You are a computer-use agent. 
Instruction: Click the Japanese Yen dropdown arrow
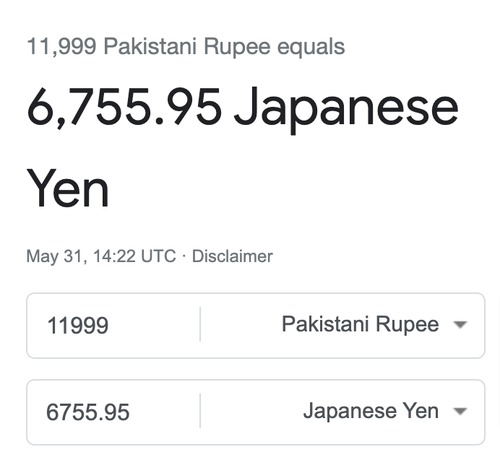[460, 411]
